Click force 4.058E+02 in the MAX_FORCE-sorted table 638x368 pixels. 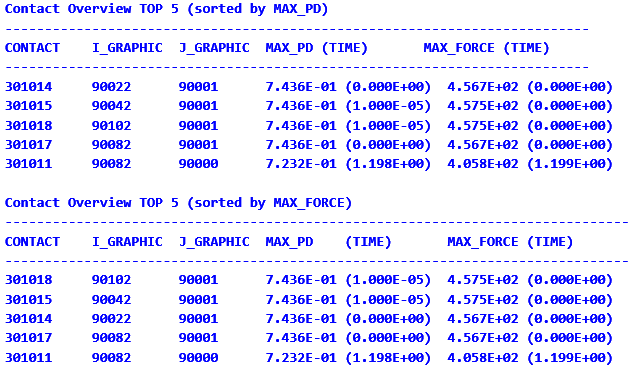[x=483, y=357]
